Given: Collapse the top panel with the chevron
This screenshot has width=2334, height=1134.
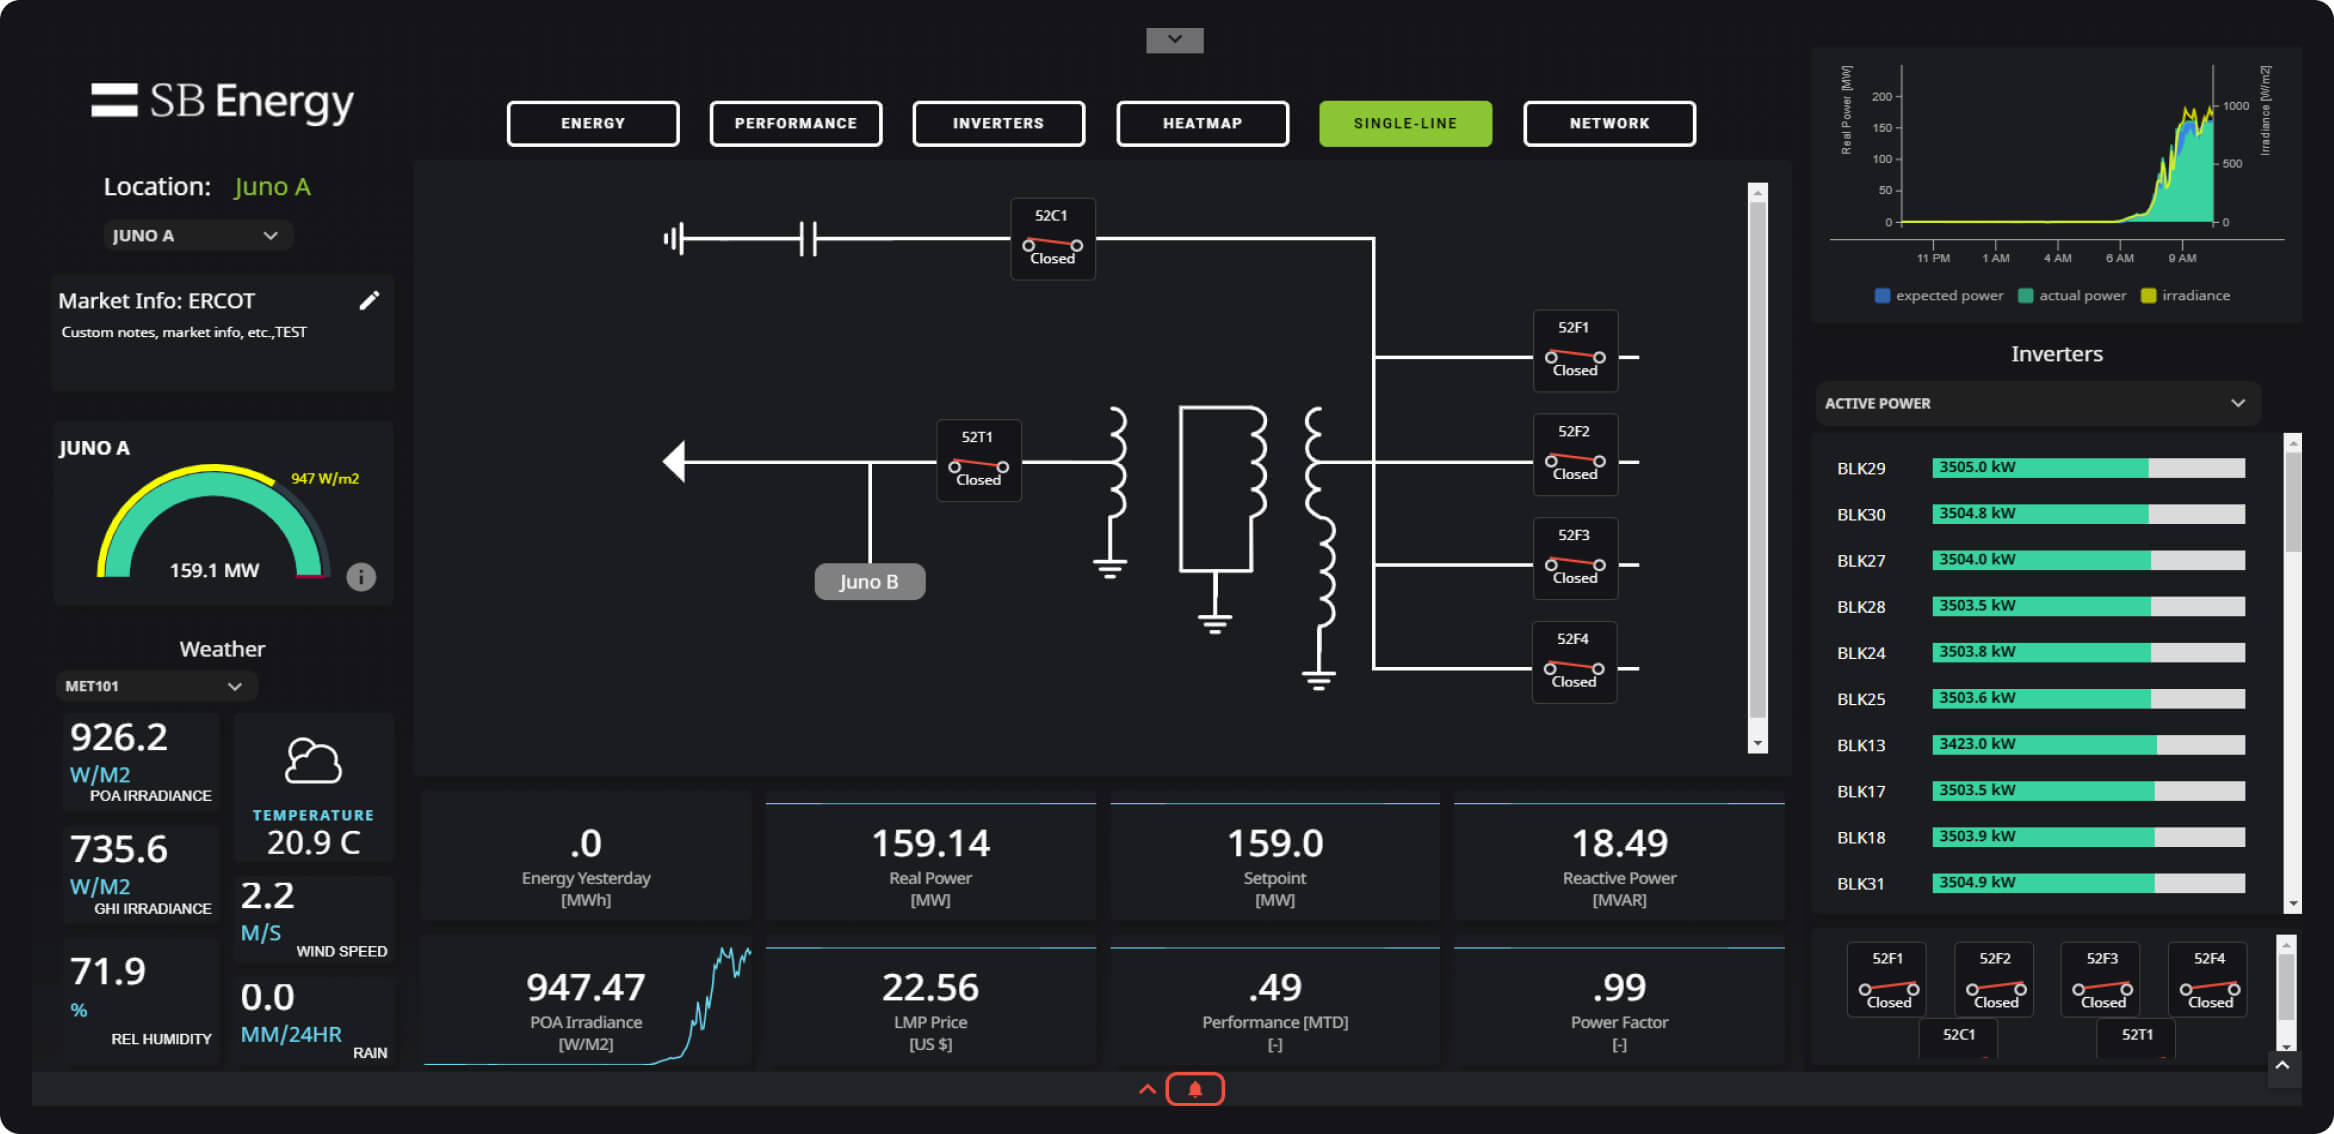Looking at the screenshot, I should click(x=1173, y=40).
